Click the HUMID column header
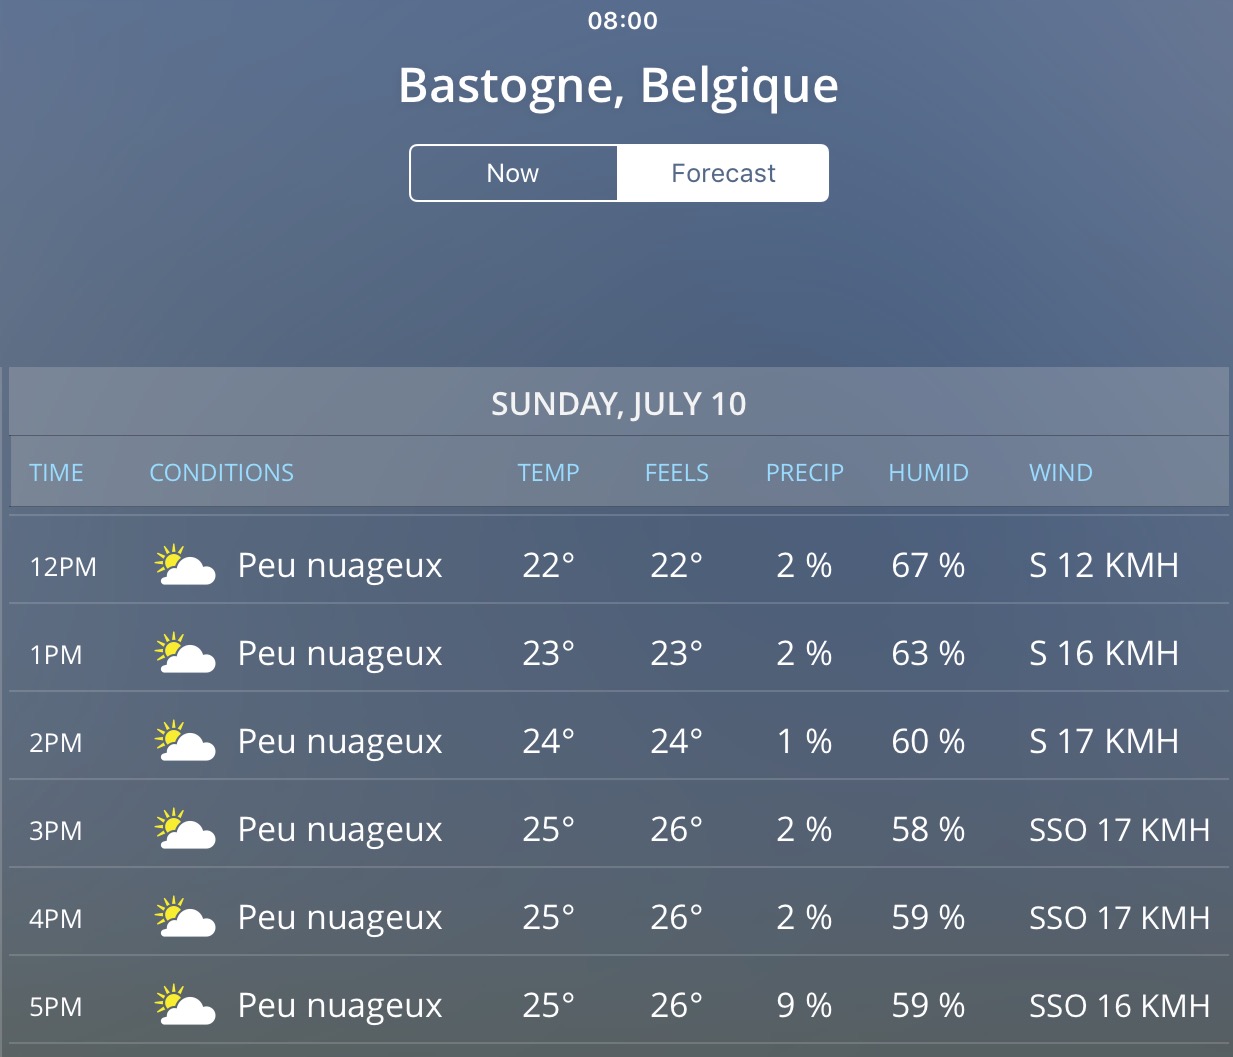This screenshot has height=1057, width=1233. tap(929, 473)
